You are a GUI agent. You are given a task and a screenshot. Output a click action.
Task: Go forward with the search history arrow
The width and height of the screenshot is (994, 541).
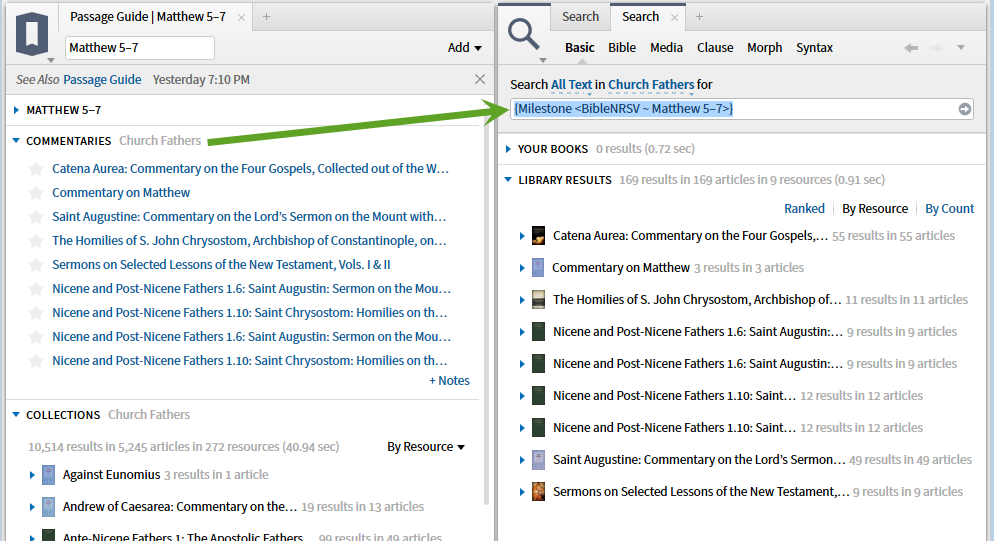(x=936, y=48)
